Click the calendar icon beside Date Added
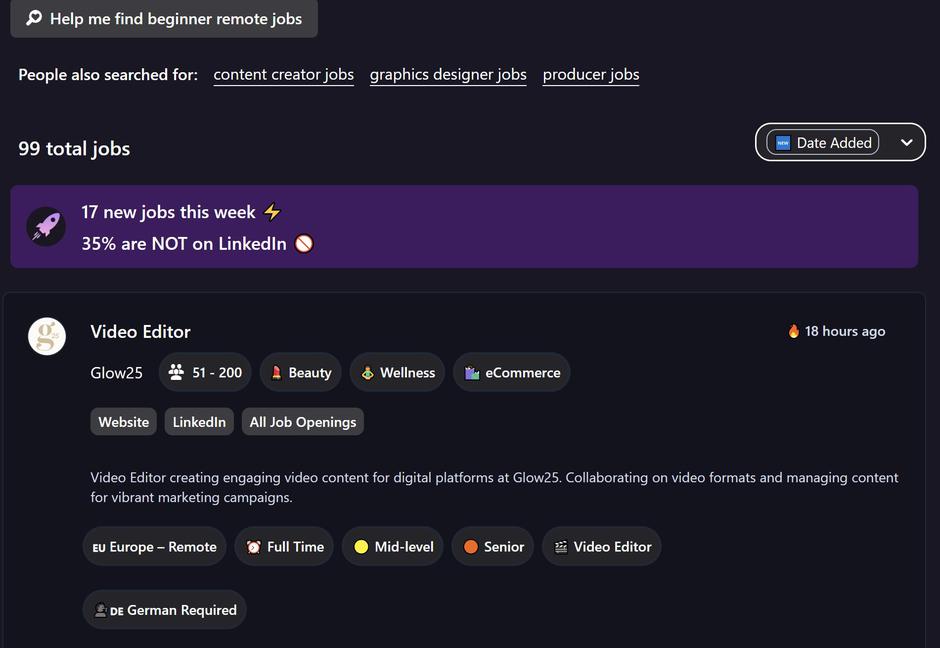The image size is (940, 648). (782, 142)
